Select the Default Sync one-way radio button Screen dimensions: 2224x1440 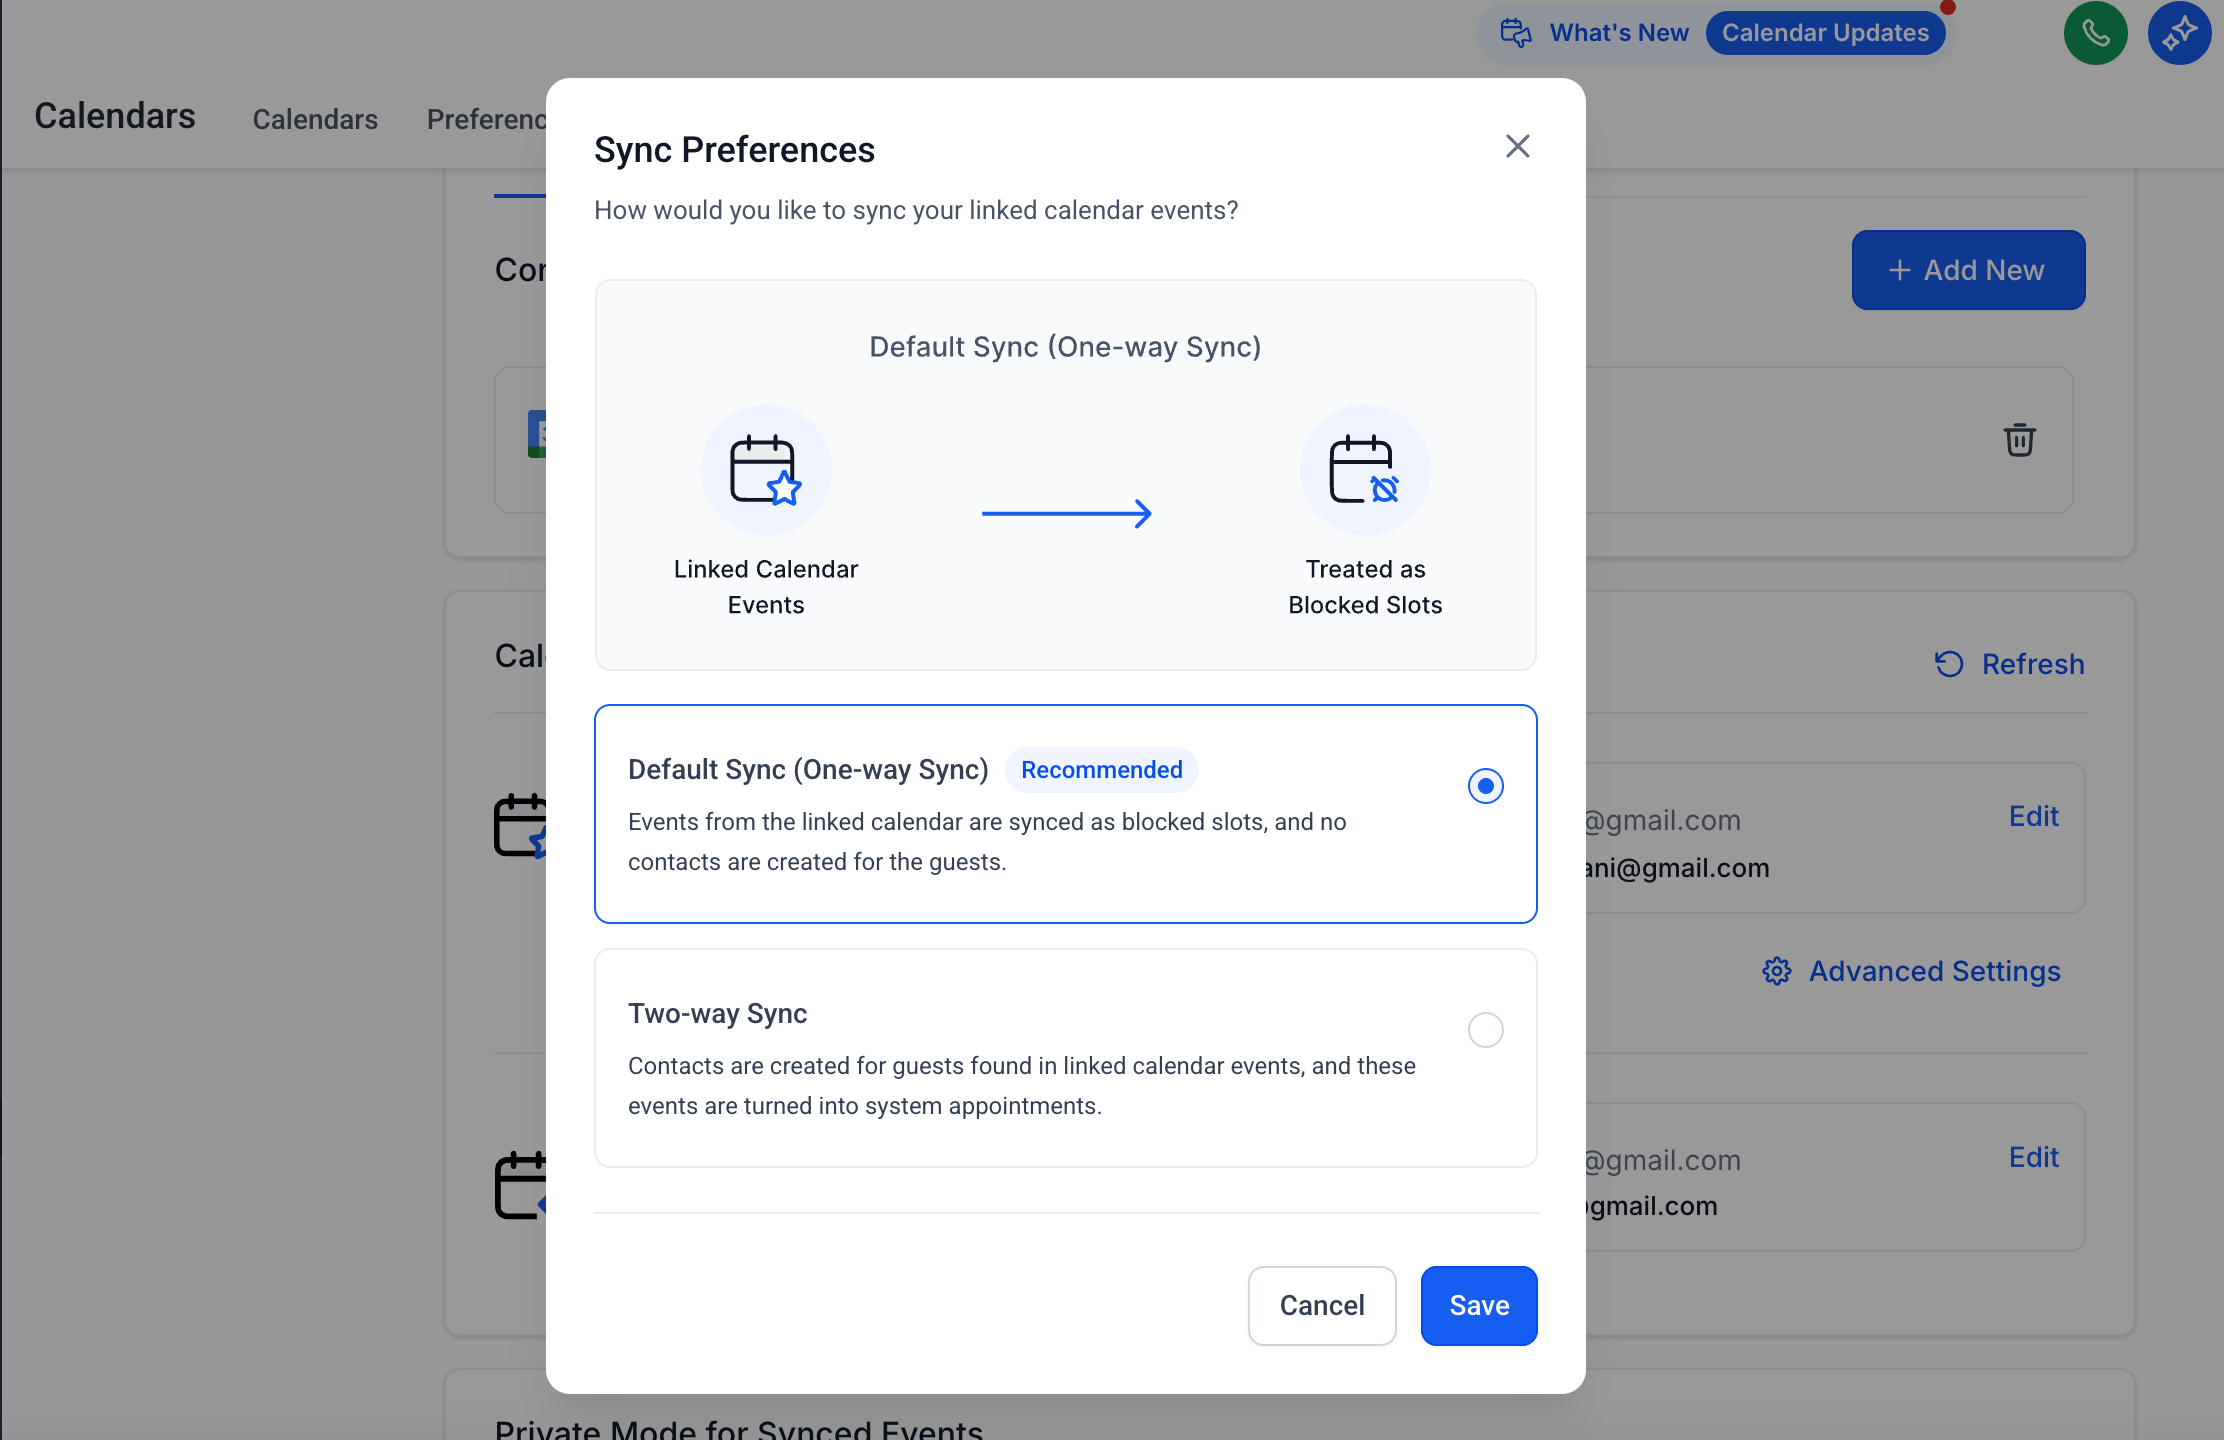coord(1485,786)
